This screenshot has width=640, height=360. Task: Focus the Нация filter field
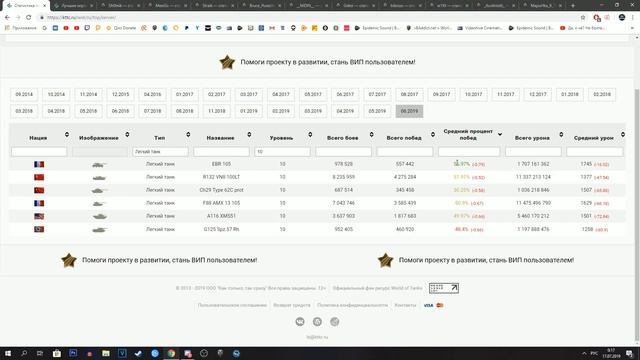tap(39, 152)
